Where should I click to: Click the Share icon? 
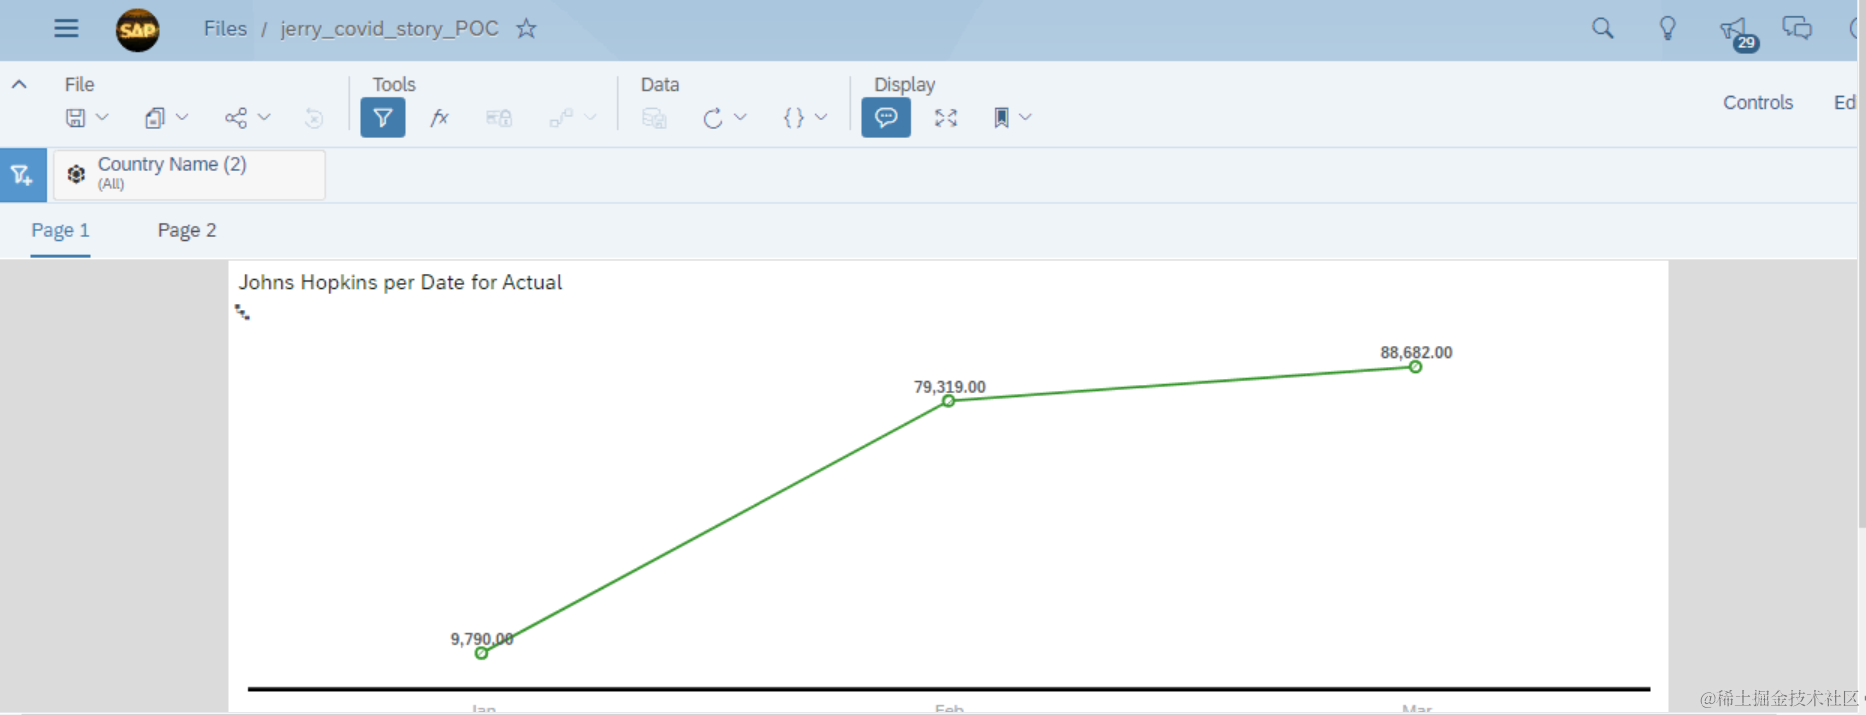click(x=235, y=118)
